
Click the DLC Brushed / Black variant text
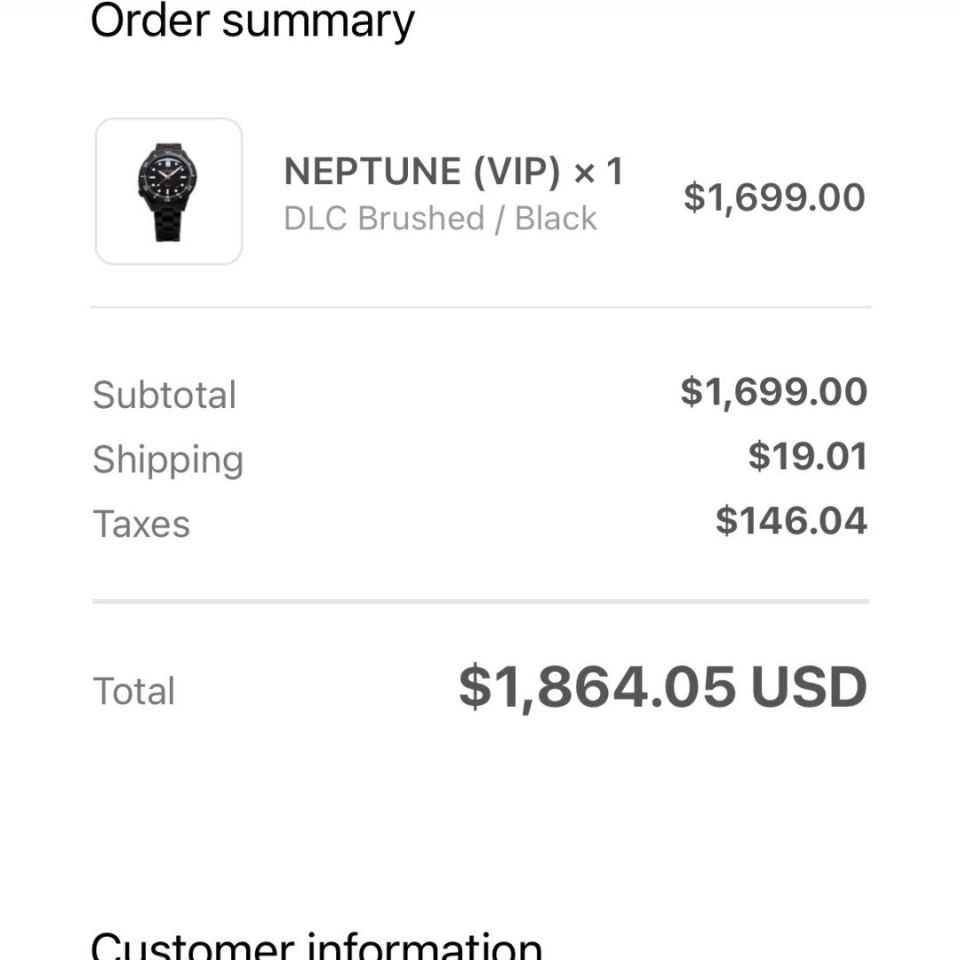click(x=440, y=218)
